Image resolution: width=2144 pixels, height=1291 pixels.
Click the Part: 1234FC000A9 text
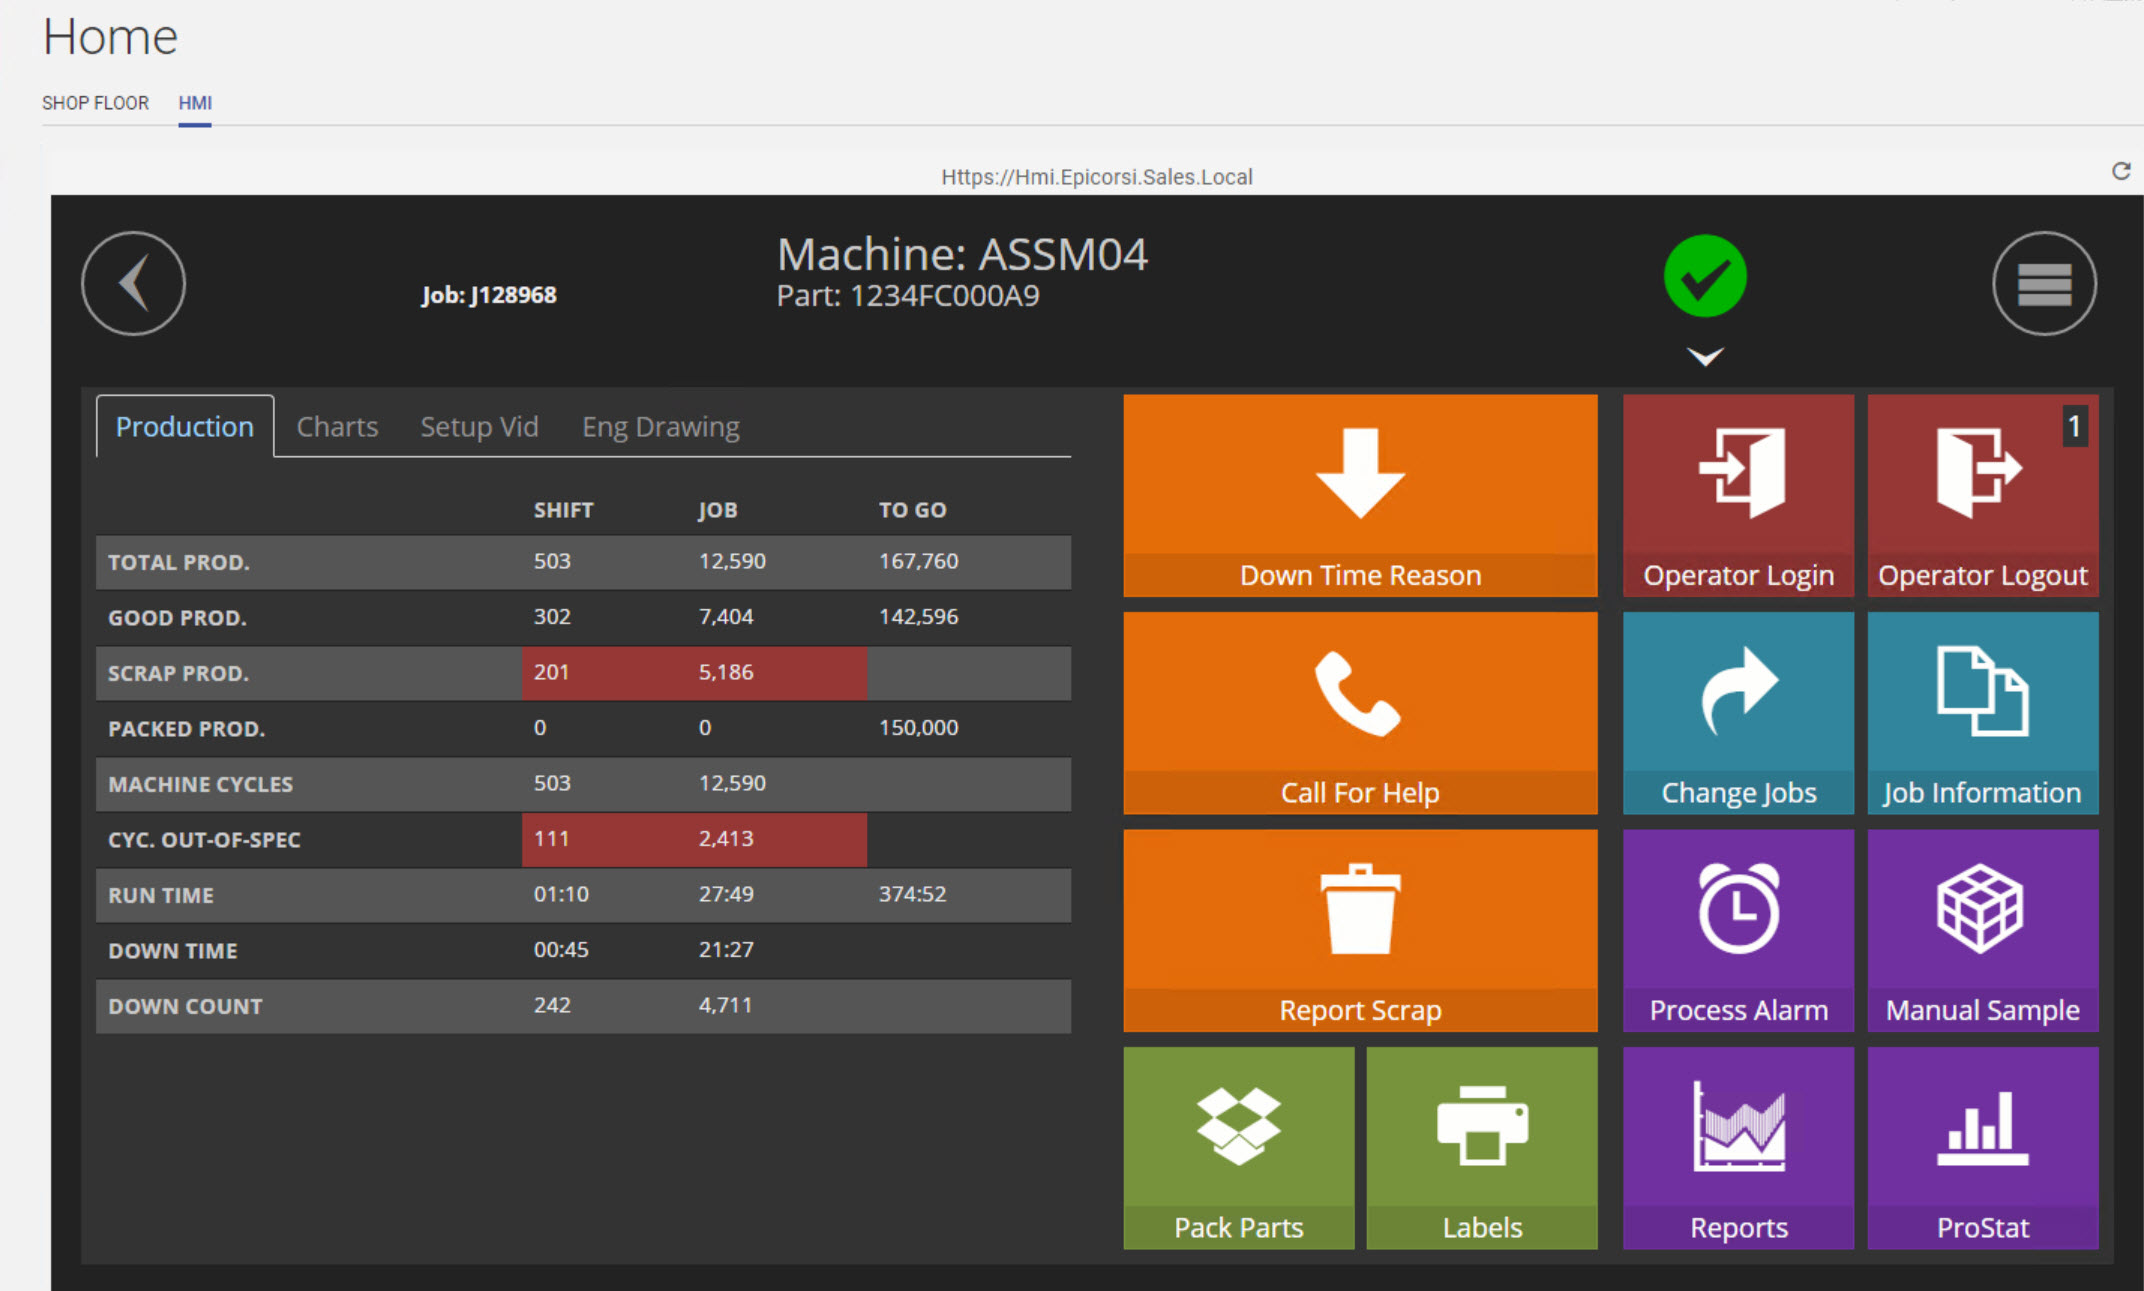(x=908, y=296)
